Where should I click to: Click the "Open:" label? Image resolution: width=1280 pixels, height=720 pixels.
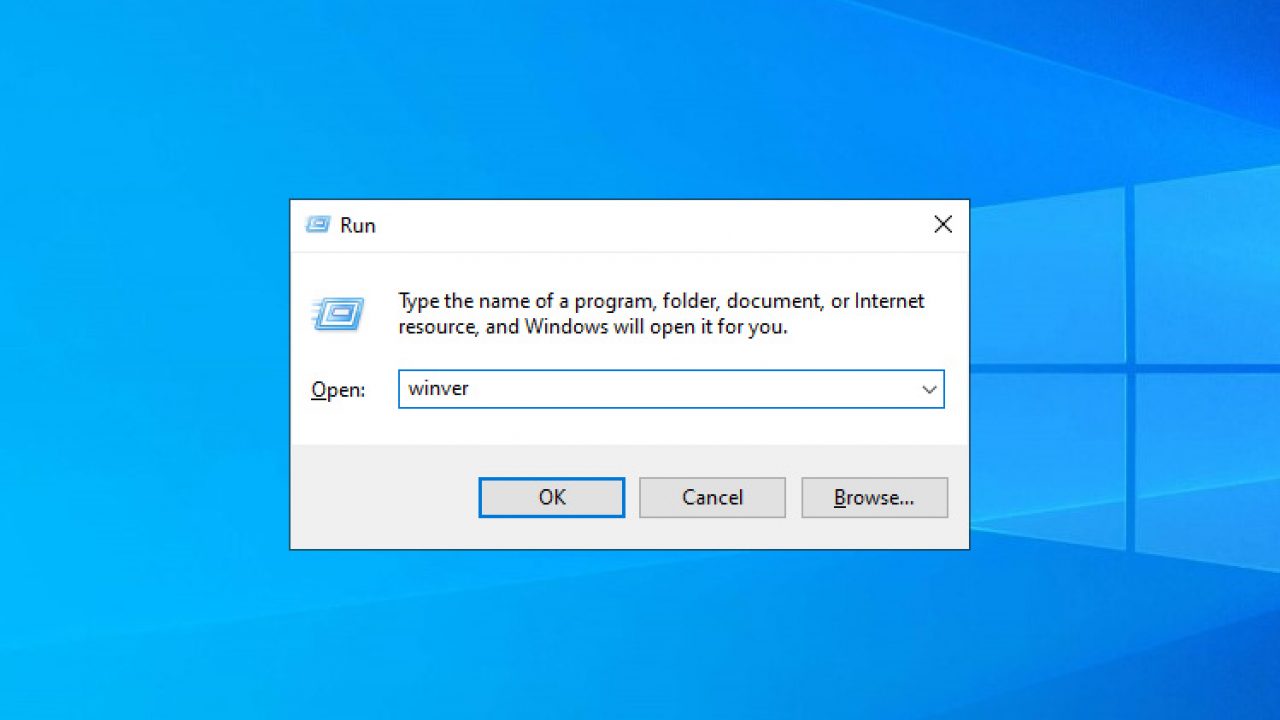point(338,390)
